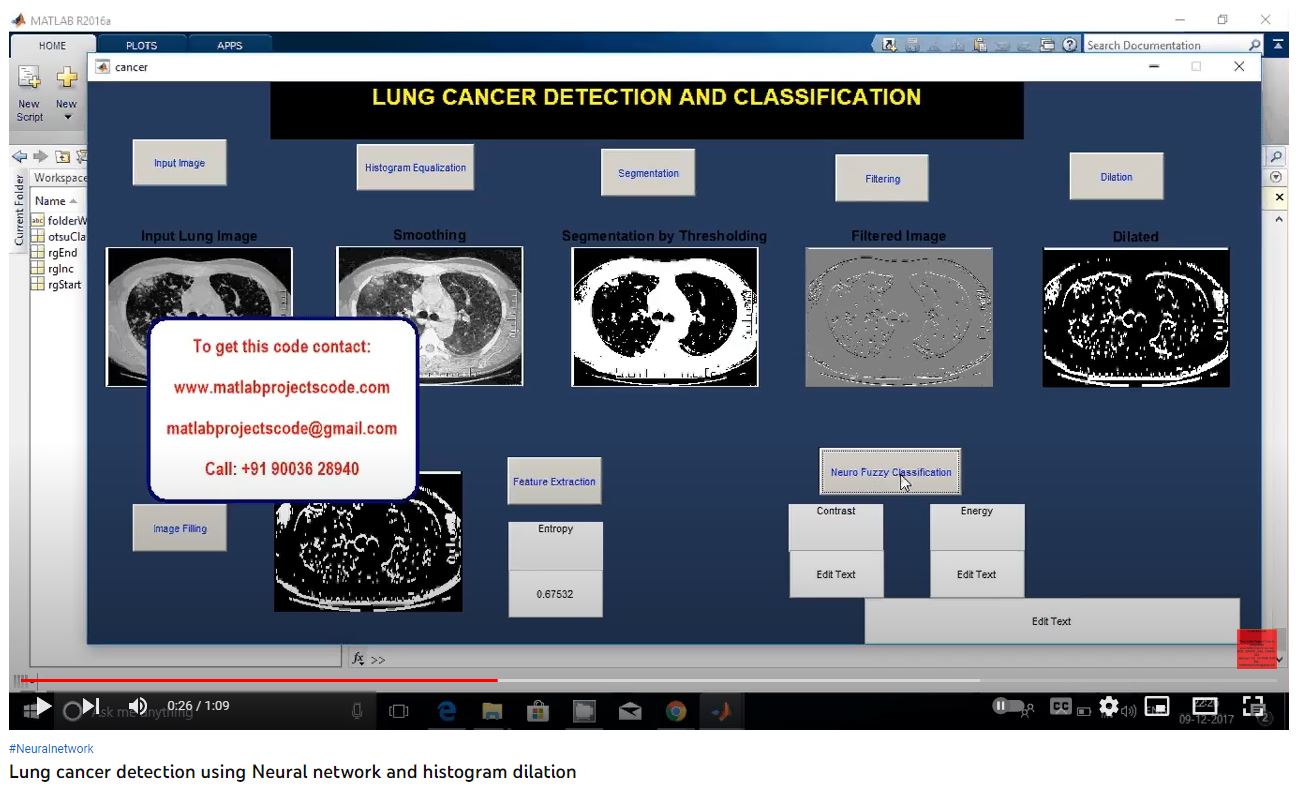
Task: Select the rgInc variable in Workspace
Action: 54,269
